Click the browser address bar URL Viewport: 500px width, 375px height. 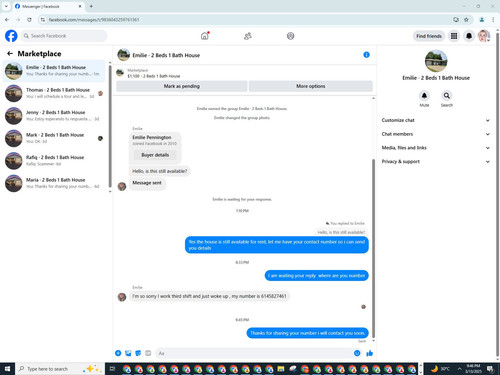click(94, 20)
